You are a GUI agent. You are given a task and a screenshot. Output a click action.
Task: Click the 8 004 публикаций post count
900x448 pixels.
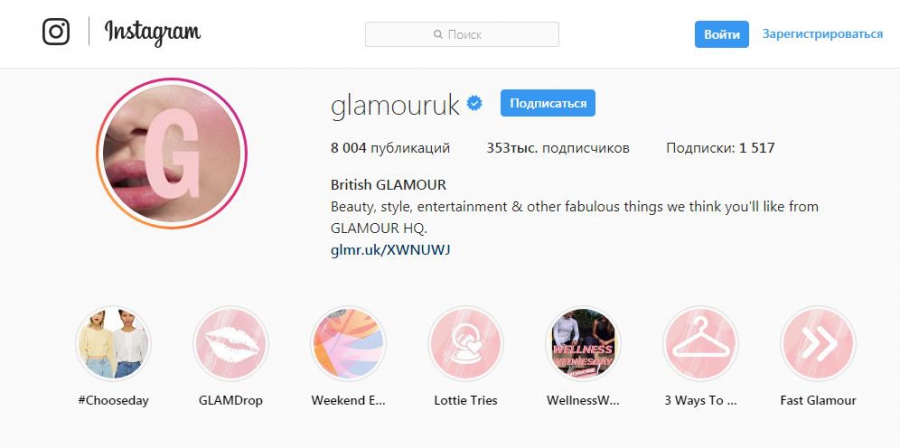[390, 148]
